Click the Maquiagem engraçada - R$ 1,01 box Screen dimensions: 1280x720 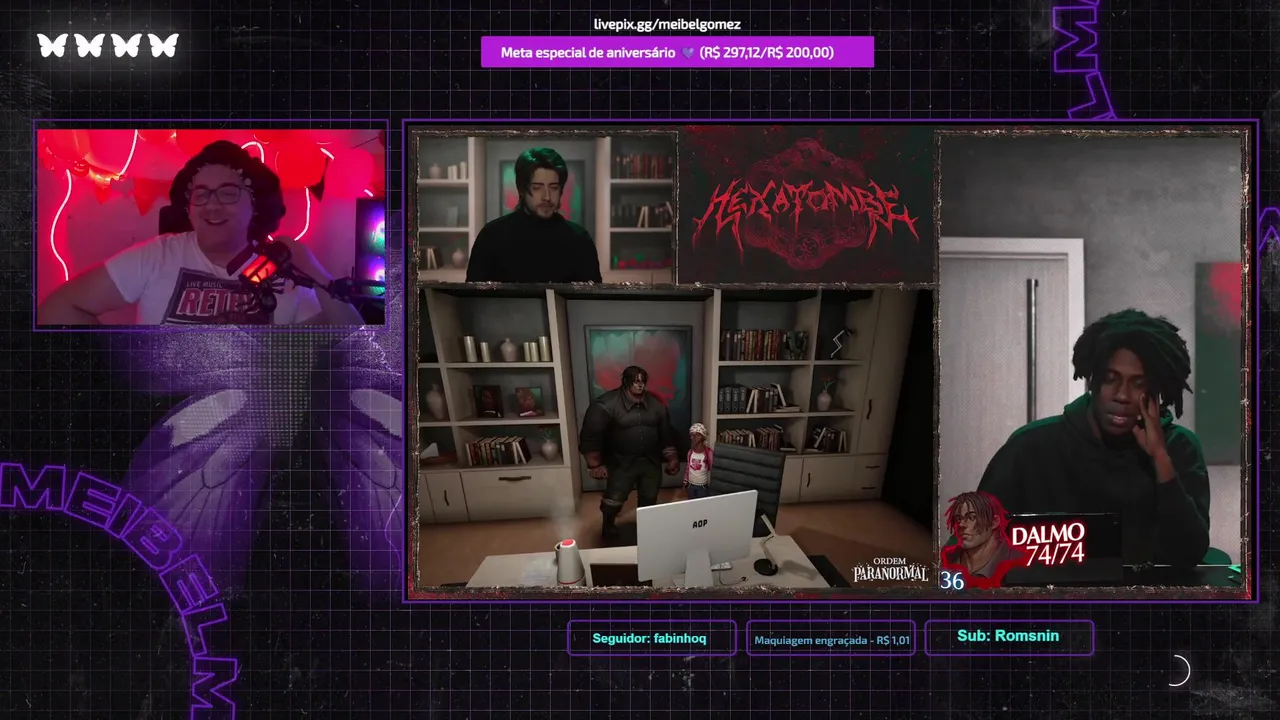point(832,639)
